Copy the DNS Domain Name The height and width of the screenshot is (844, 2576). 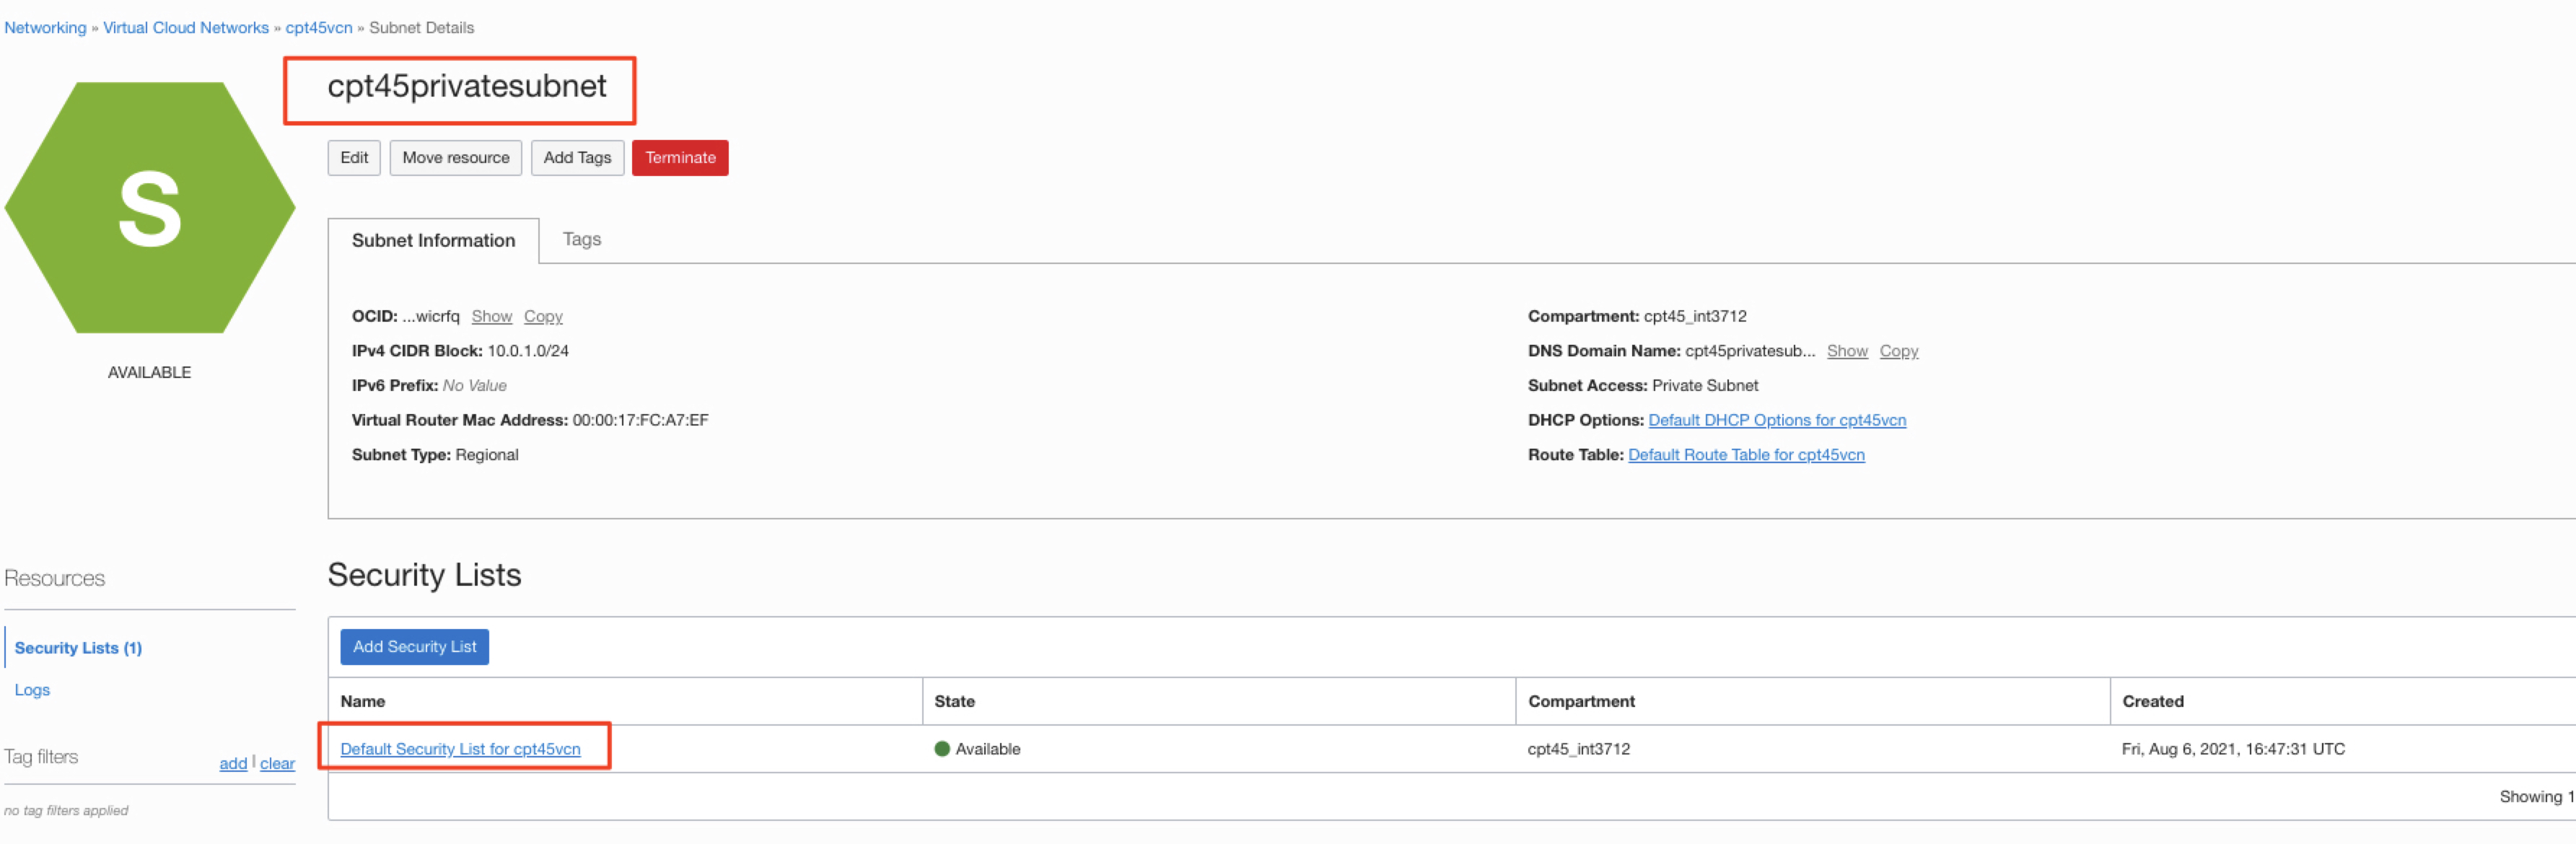(x=1898, y=351)
